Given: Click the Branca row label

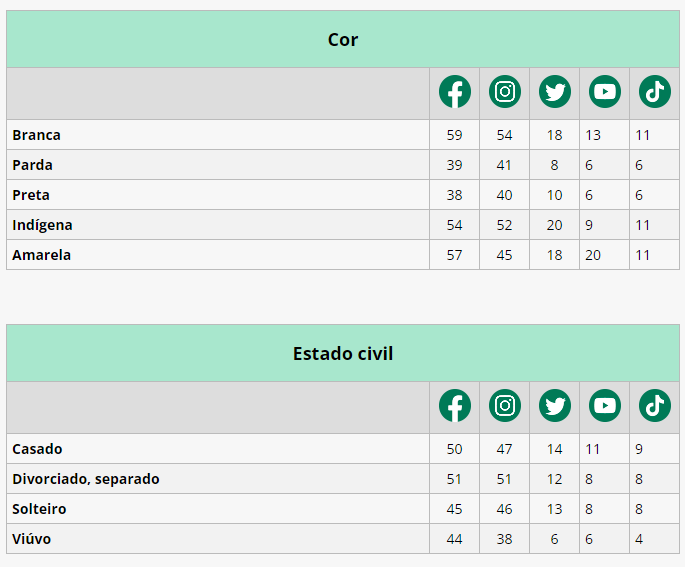Looking at the screenshot, I should click(36, 135).
